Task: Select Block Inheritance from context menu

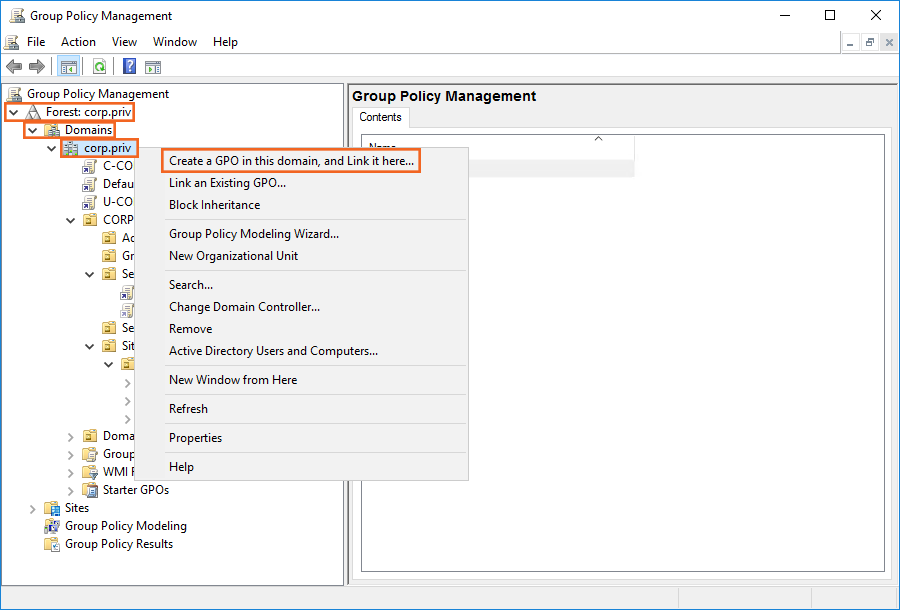Action: [x=214, y=205]
